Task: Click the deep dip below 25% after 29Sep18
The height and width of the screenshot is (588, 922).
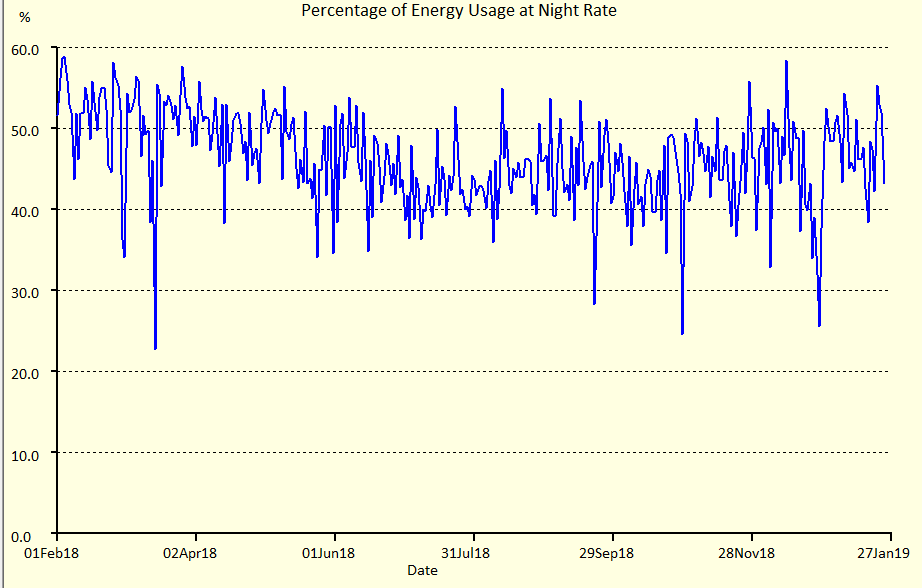Action: [x=682, y=333]
